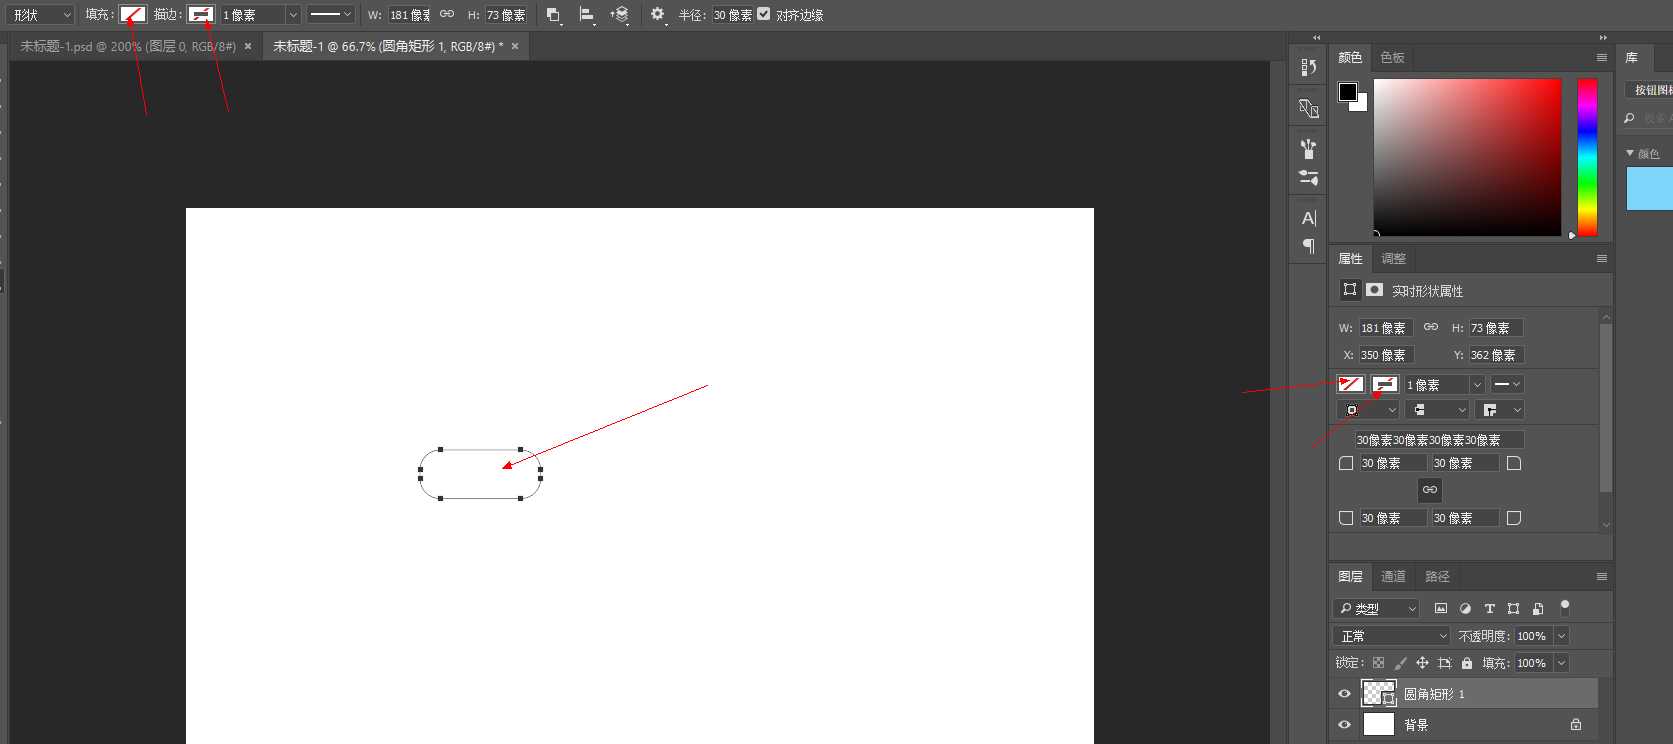
Task: Toggle visibility of 圆角矩形 1 layer
Action: pyautogui.click(x=1344, y=694)
